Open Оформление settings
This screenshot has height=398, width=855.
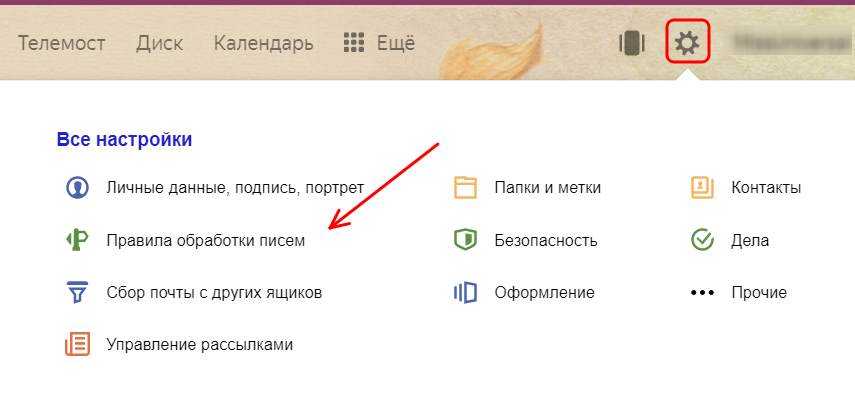544,293
